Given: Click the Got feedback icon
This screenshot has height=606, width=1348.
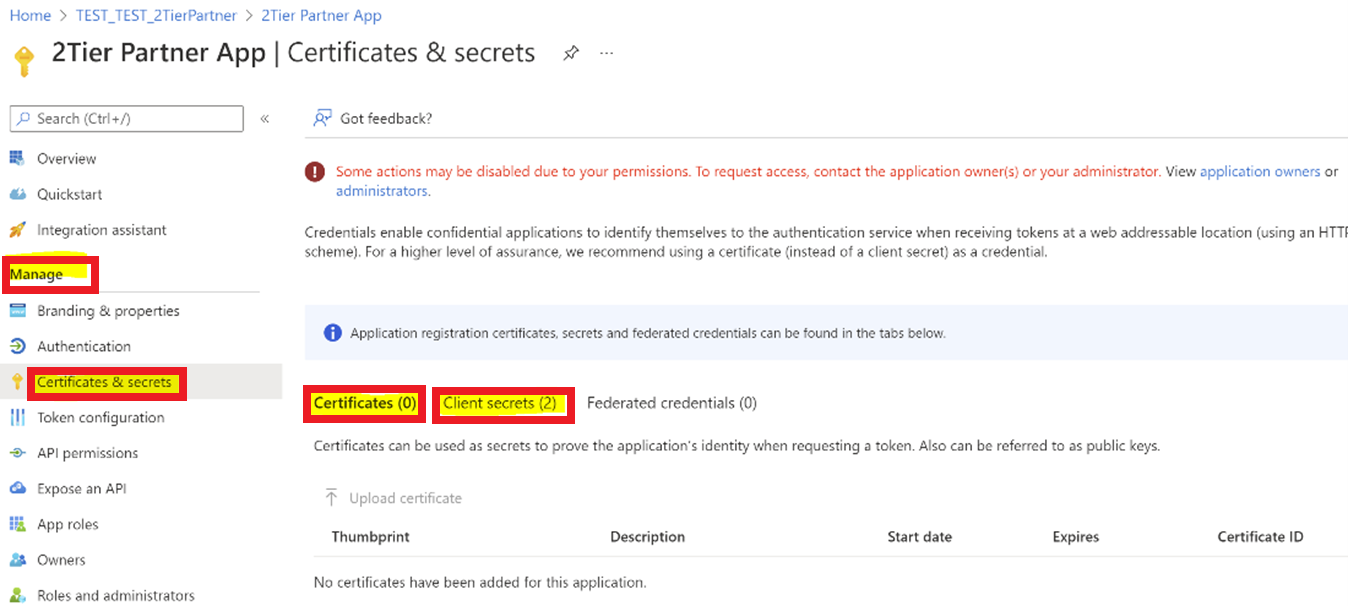Looking at the screenshot, I should click(x=322, y=118).
